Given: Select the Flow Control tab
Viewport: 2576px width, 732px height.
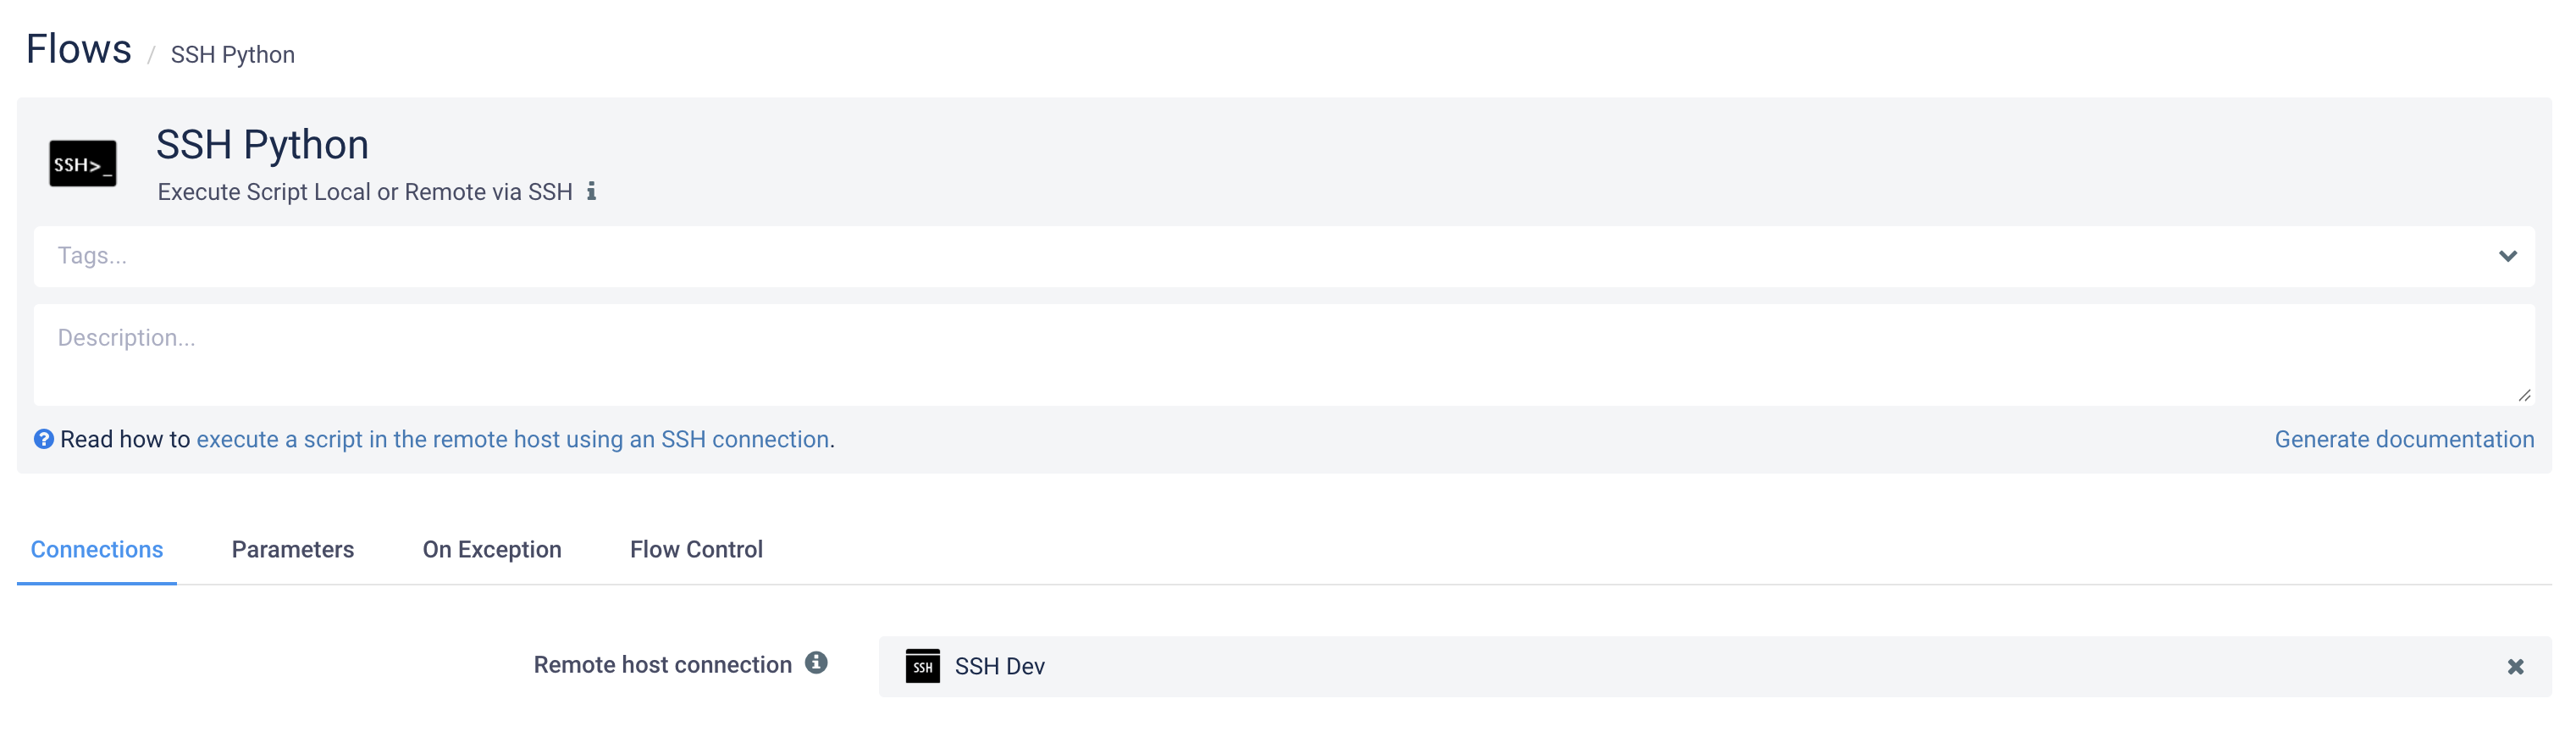Looking at the screenshot, I should 696,549.
